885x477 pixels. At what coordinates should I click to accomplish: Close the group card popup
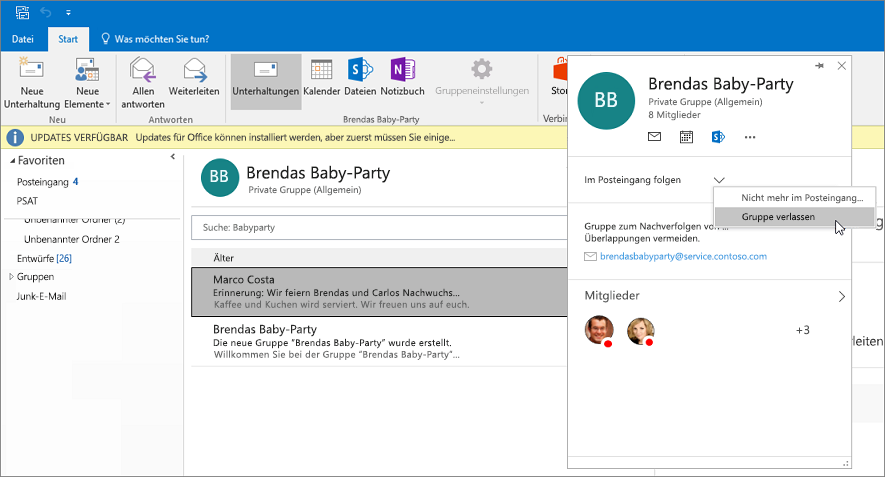tap(842, 66)
